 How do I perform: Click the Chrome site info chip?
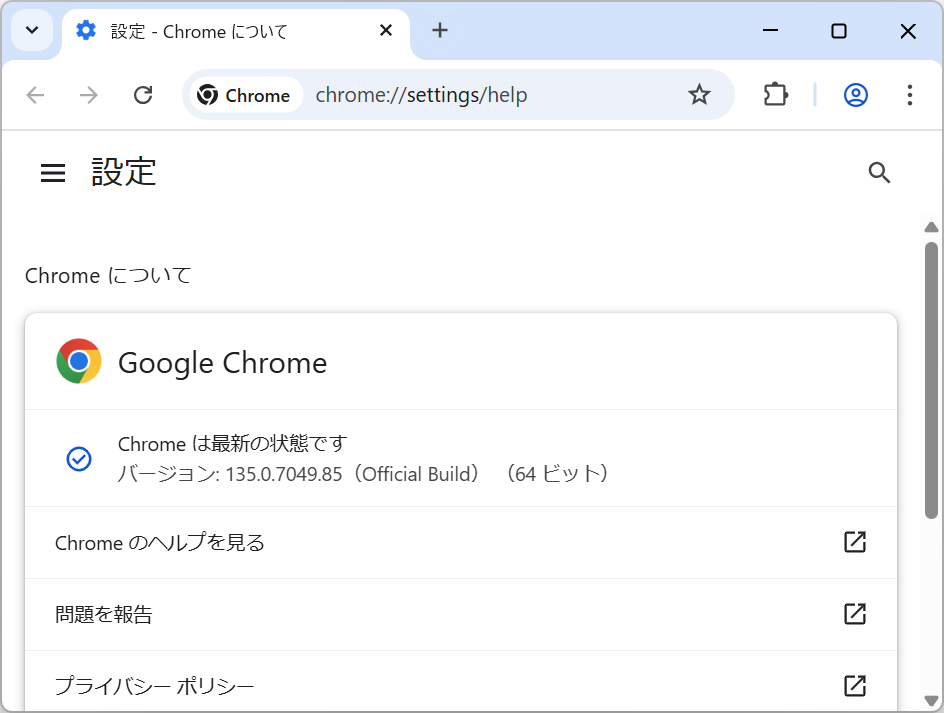click(245, 95)
